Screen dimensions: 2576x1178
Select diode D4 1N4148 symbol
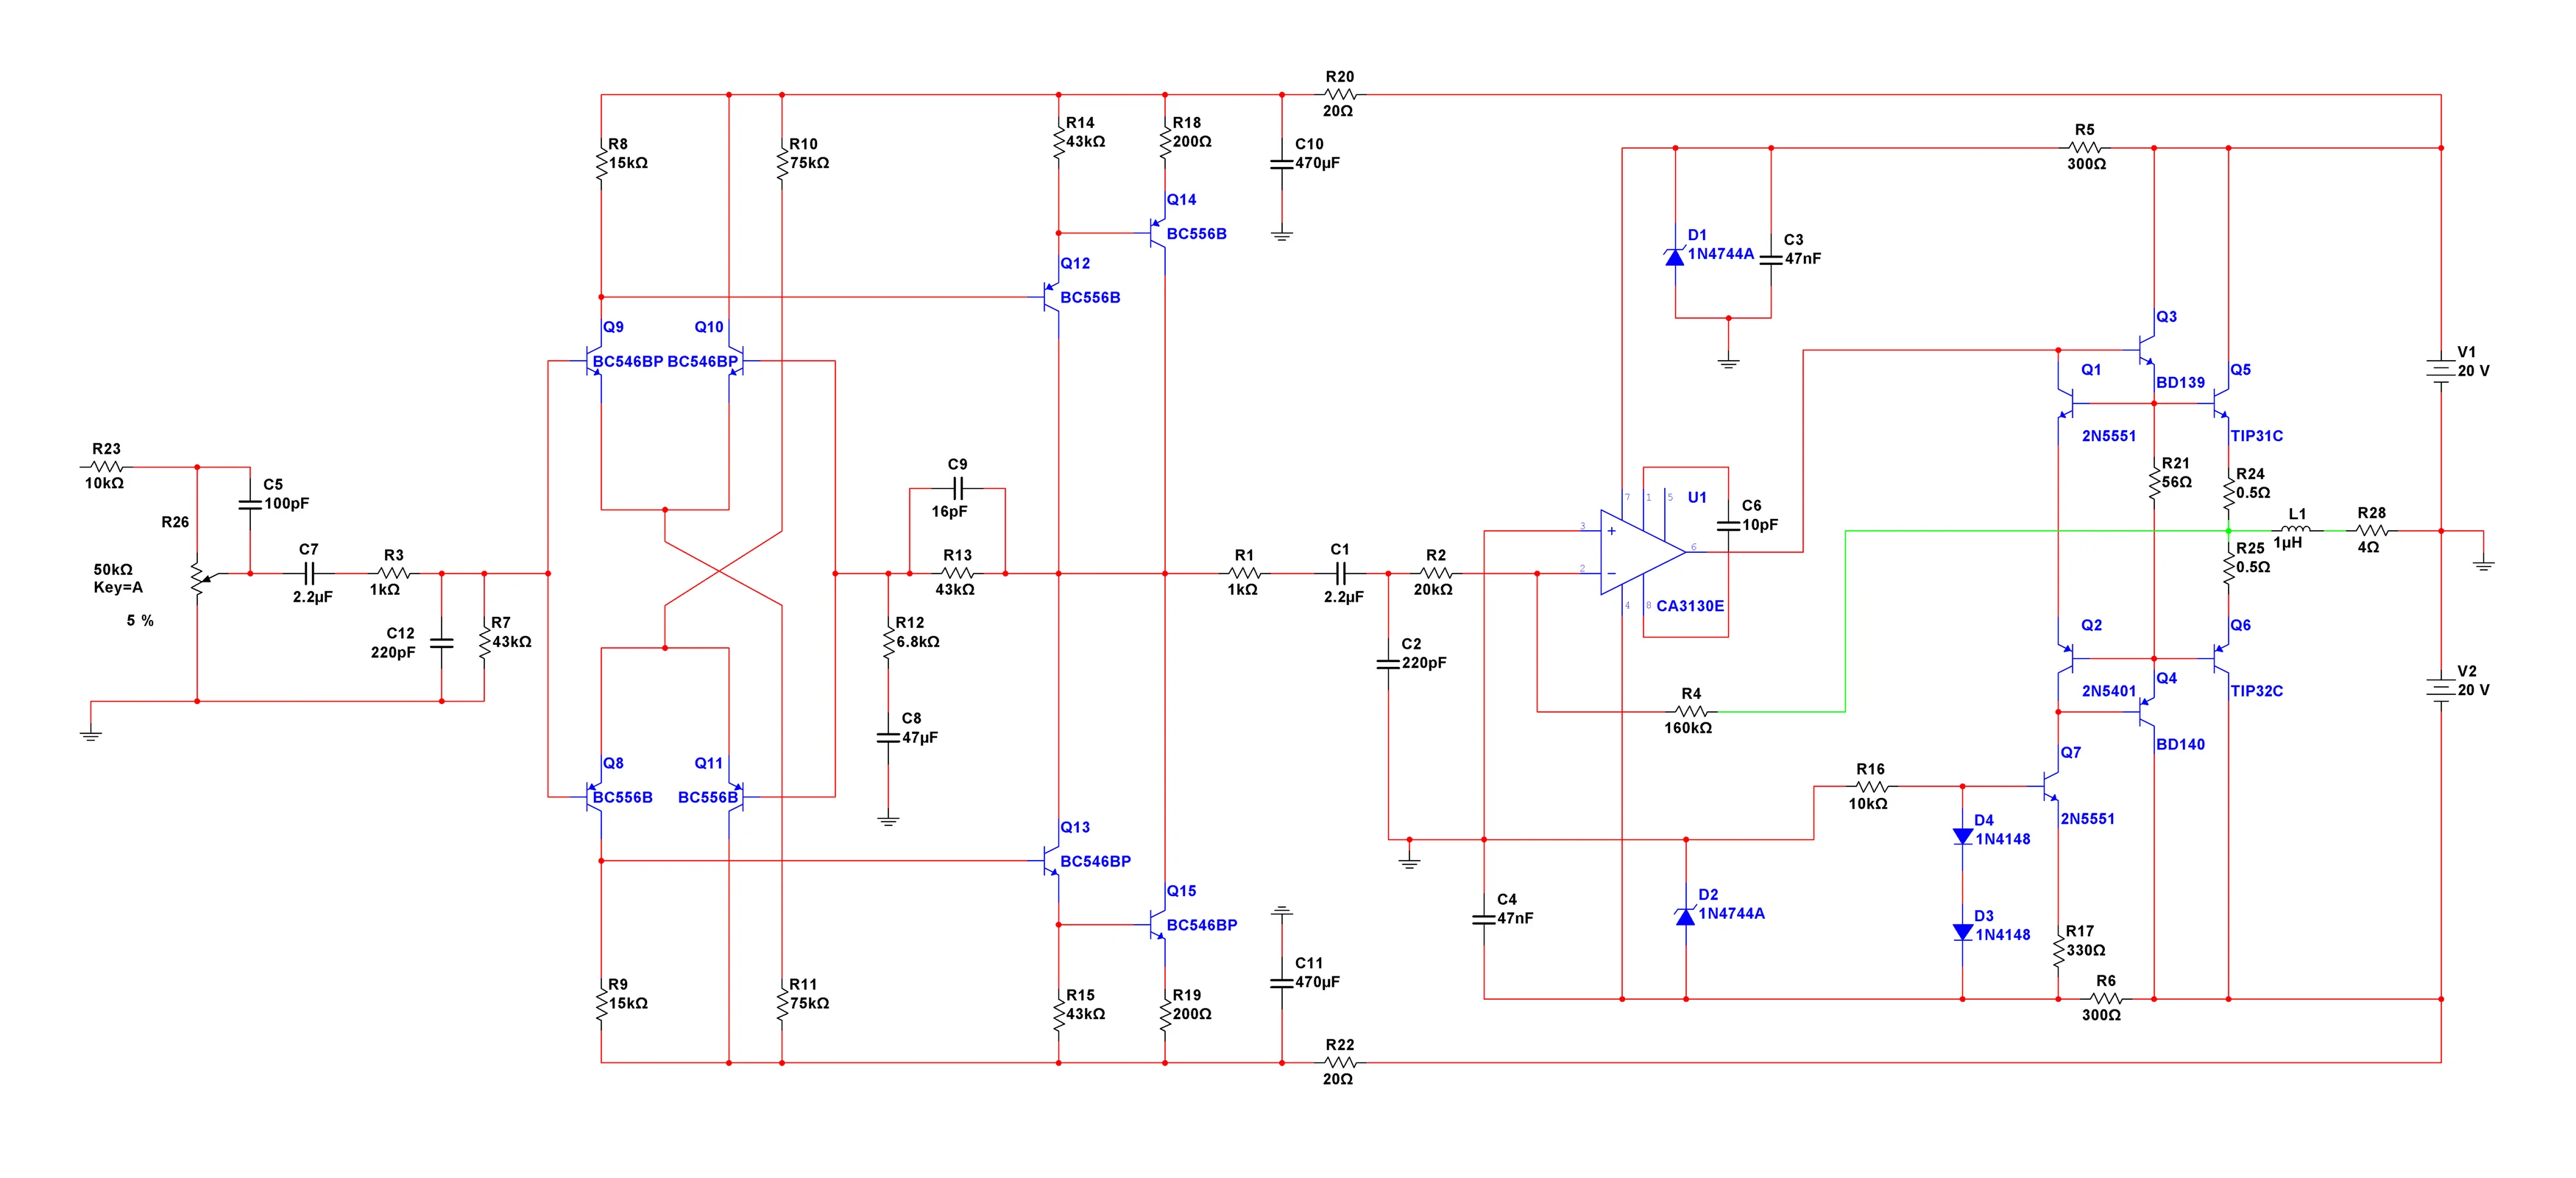(x=1962, y=836)
